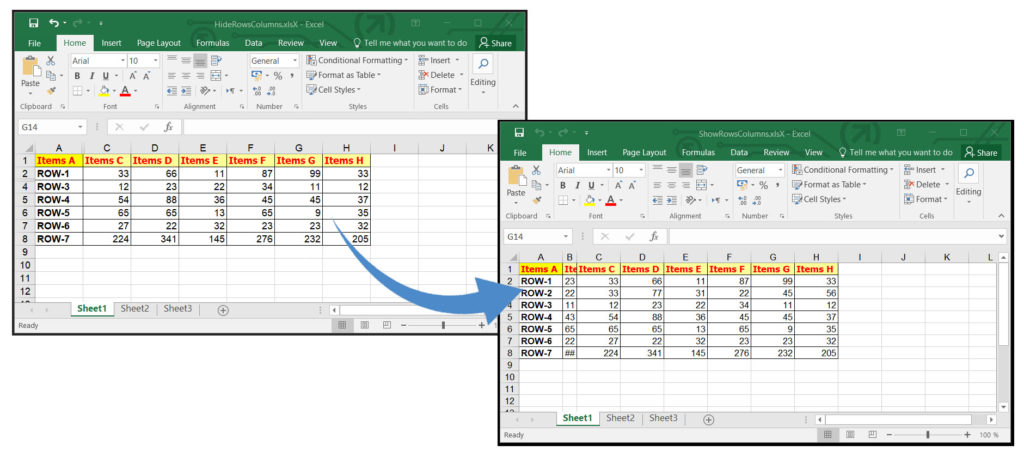Click Undo arrow in HideRowsColumns window
Viewport: 1024px width, 457px height.
click(54, 23)
